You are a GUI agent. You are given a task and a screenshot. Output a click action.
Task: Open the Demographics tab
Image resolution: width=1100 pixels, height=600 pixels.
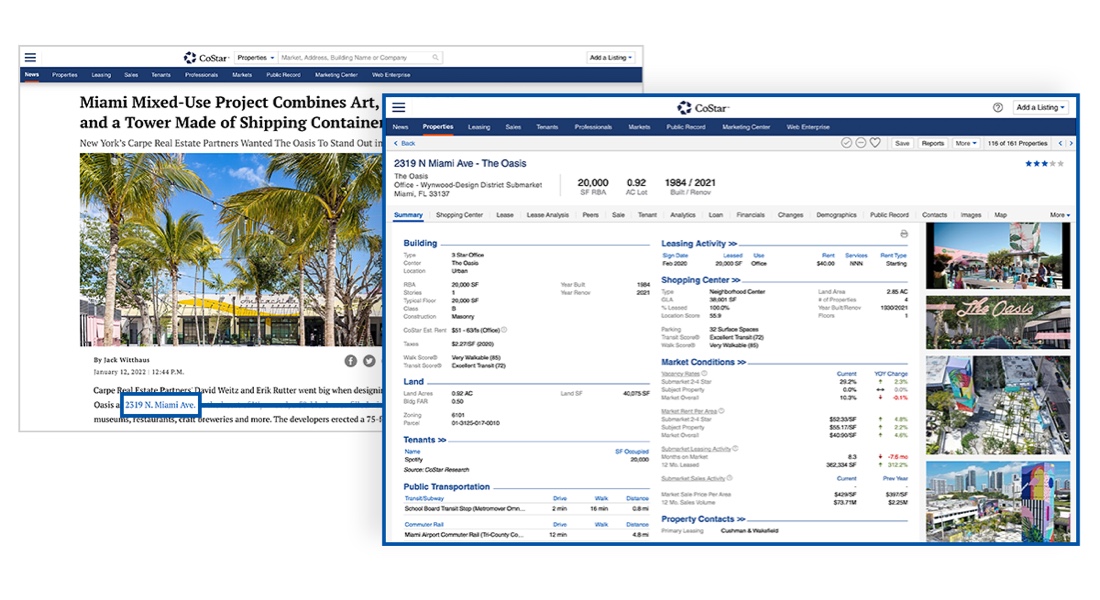click(x=836, y=215)
